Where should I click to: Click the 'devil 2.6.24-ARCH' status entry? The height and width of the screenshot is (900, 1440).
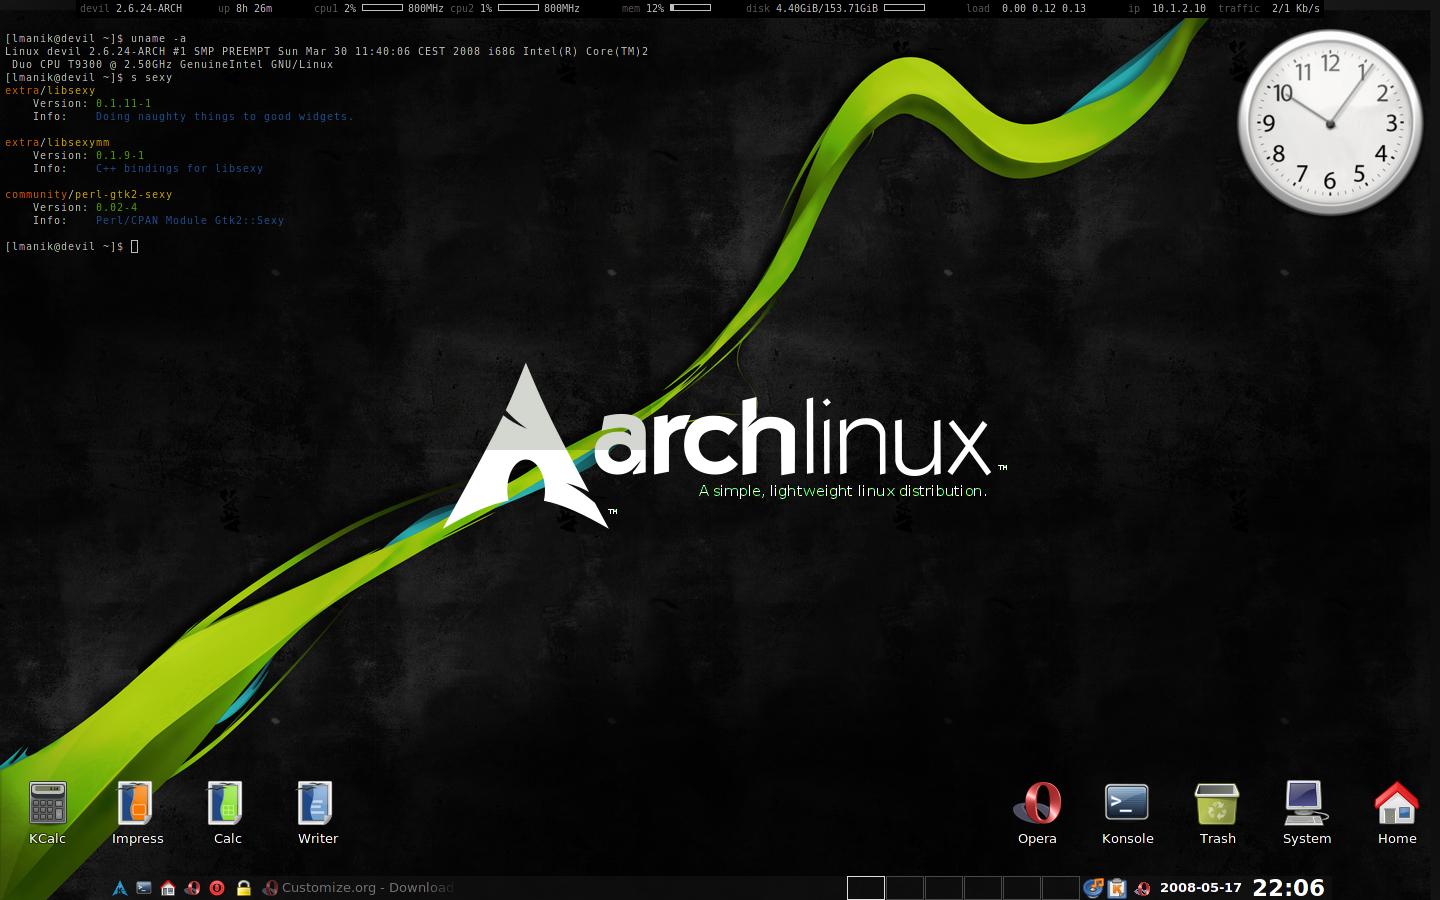(131, 8)
